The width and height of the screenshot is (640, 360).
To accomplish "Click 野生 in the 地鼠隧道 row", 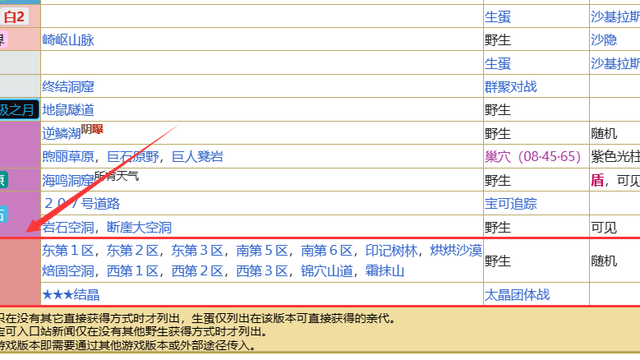I will pyautogui.click(x=498, y=110).
